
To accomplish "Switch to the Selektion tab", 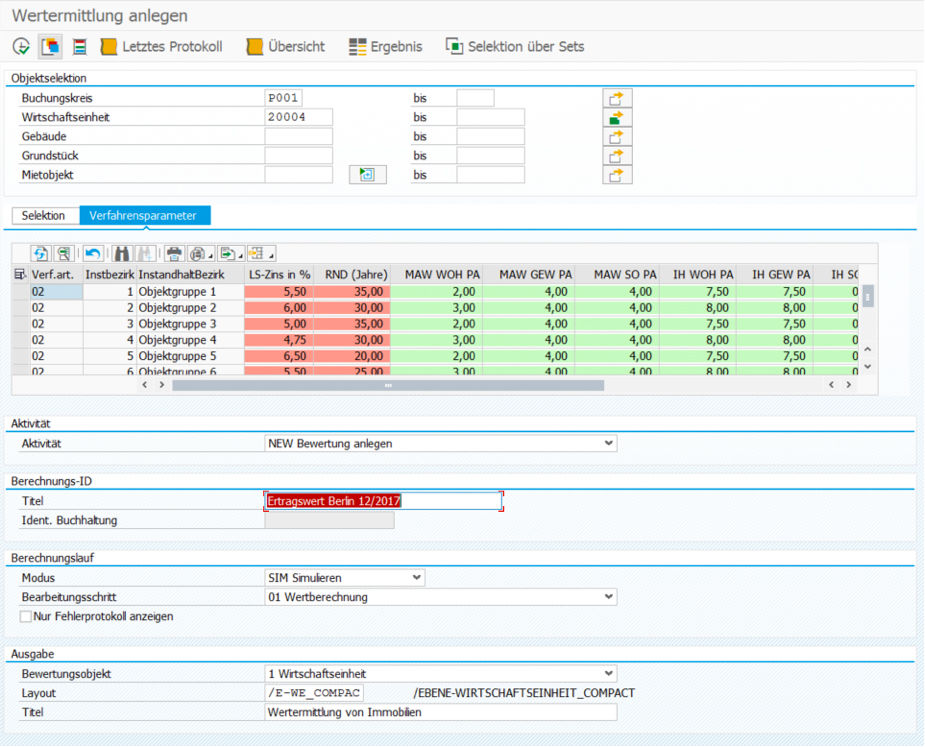I will tap(43, 216).
